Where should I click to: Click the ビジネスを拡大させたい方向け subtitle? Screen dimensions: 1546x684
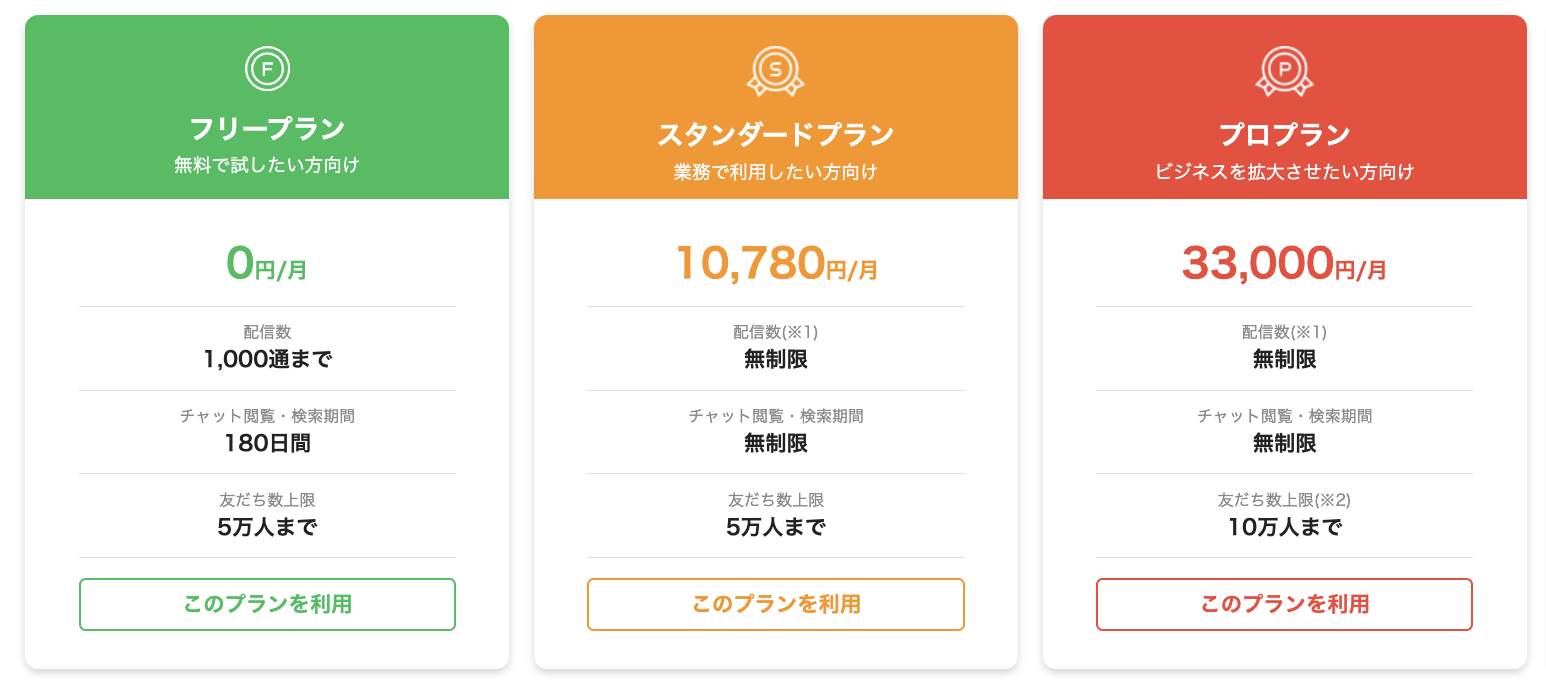point(1284,172)
